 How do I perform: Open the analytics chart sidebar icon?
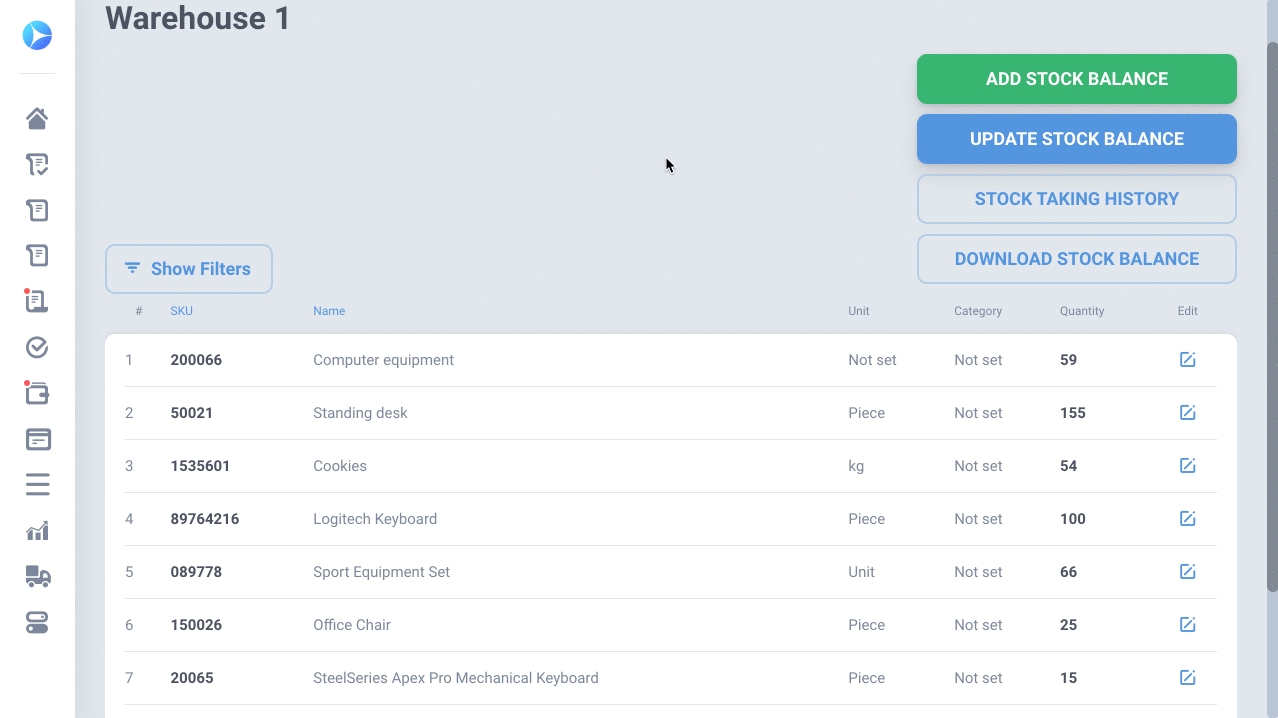37,531
